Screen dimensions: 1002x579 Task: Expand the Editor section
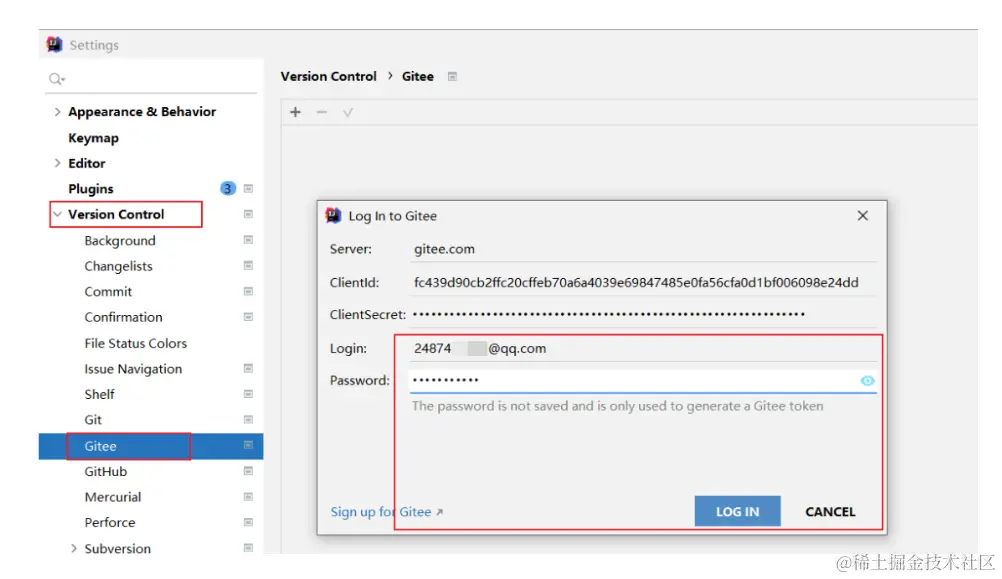click(58, 163)
